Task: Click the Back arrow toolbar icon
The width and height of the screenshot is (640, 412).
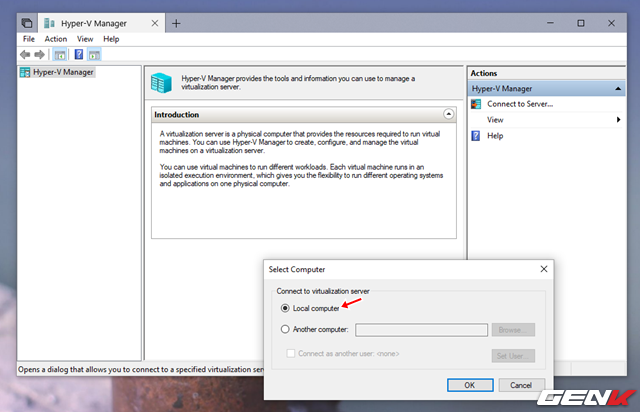Action: pyautogui.click(x=25, y=54)
